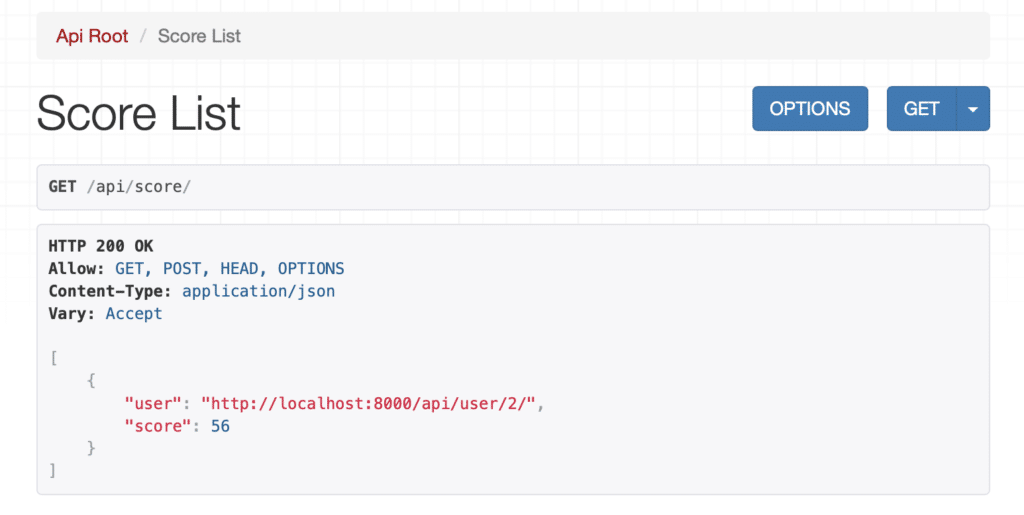Click the application/json value
This screenshot has height=515, width=1024.
[x=258, y=291]
